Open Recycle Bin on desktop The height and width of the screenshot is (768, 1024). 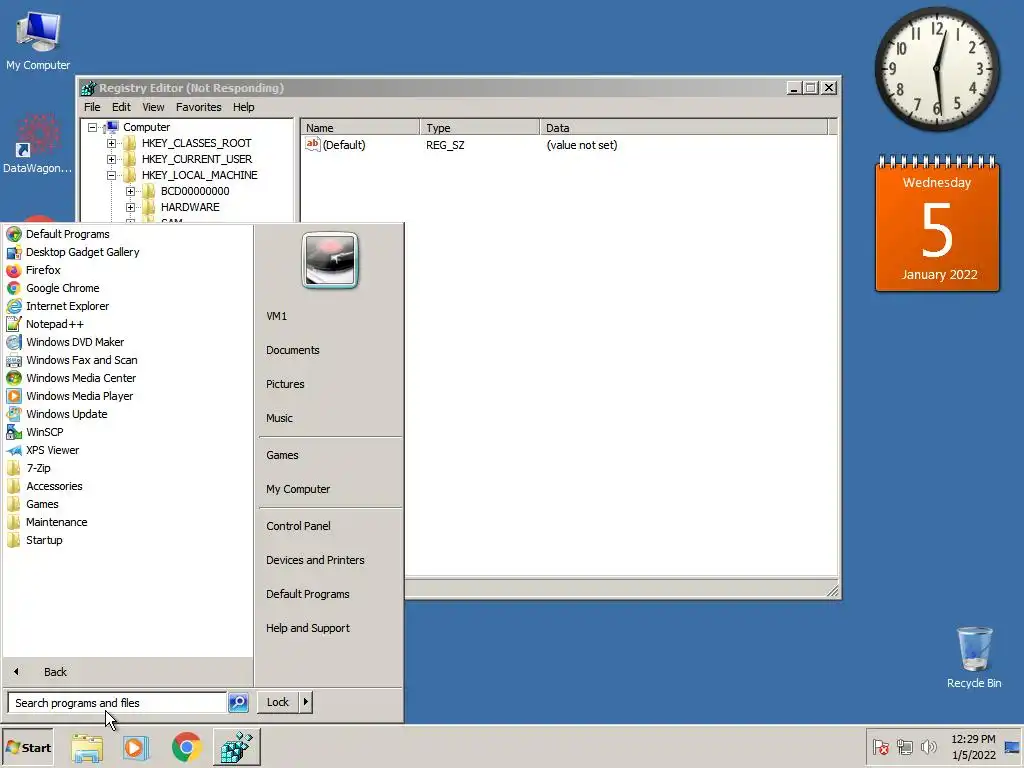coord(974,657)
